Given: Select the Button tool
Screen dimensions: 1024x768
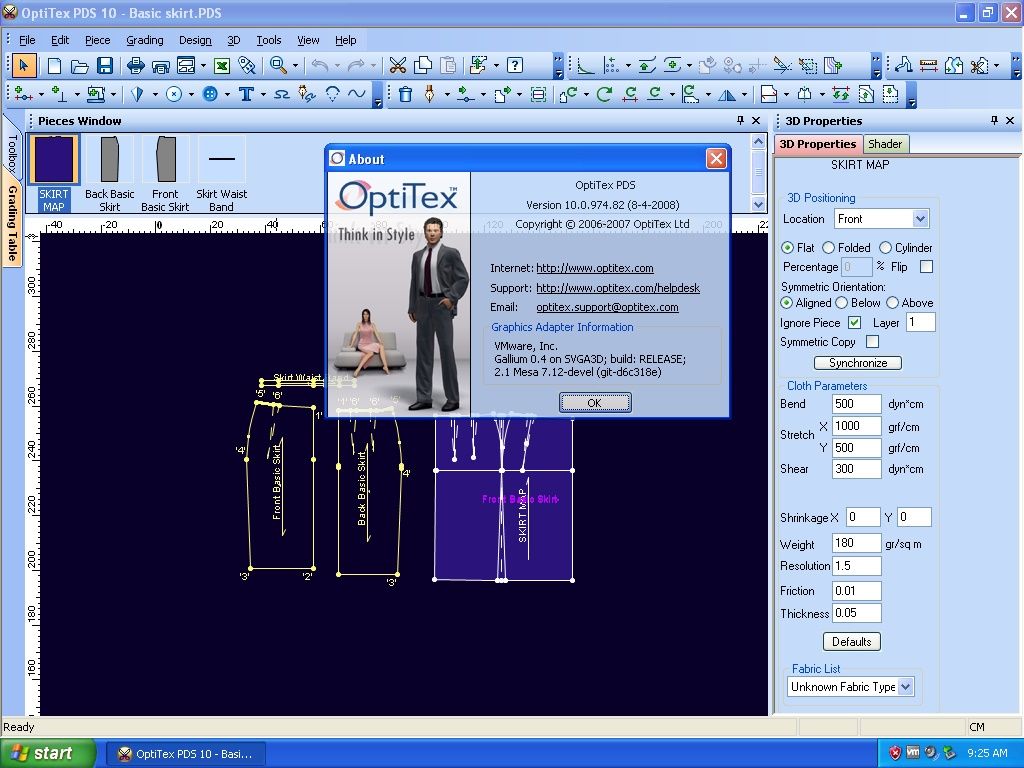Looking at the screenshot, I should click(210, 95).
